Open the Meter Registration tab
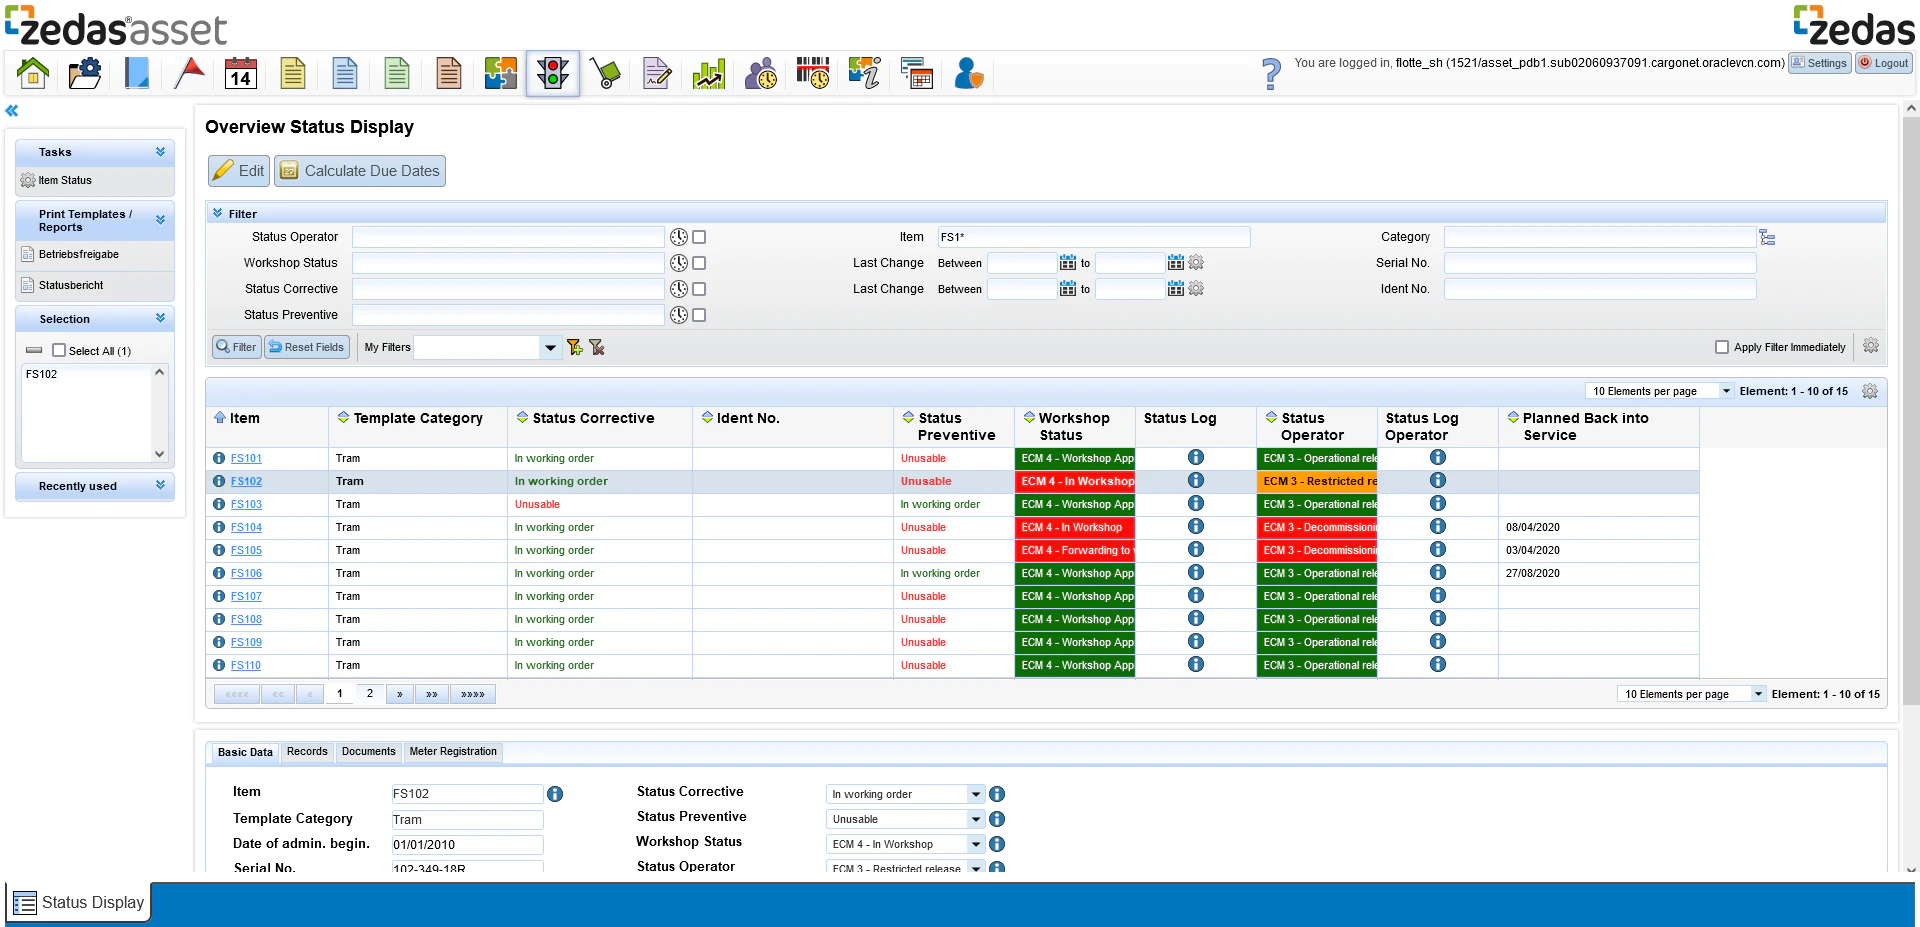This screenshot has width=1920, height=927. coord(453,752)
